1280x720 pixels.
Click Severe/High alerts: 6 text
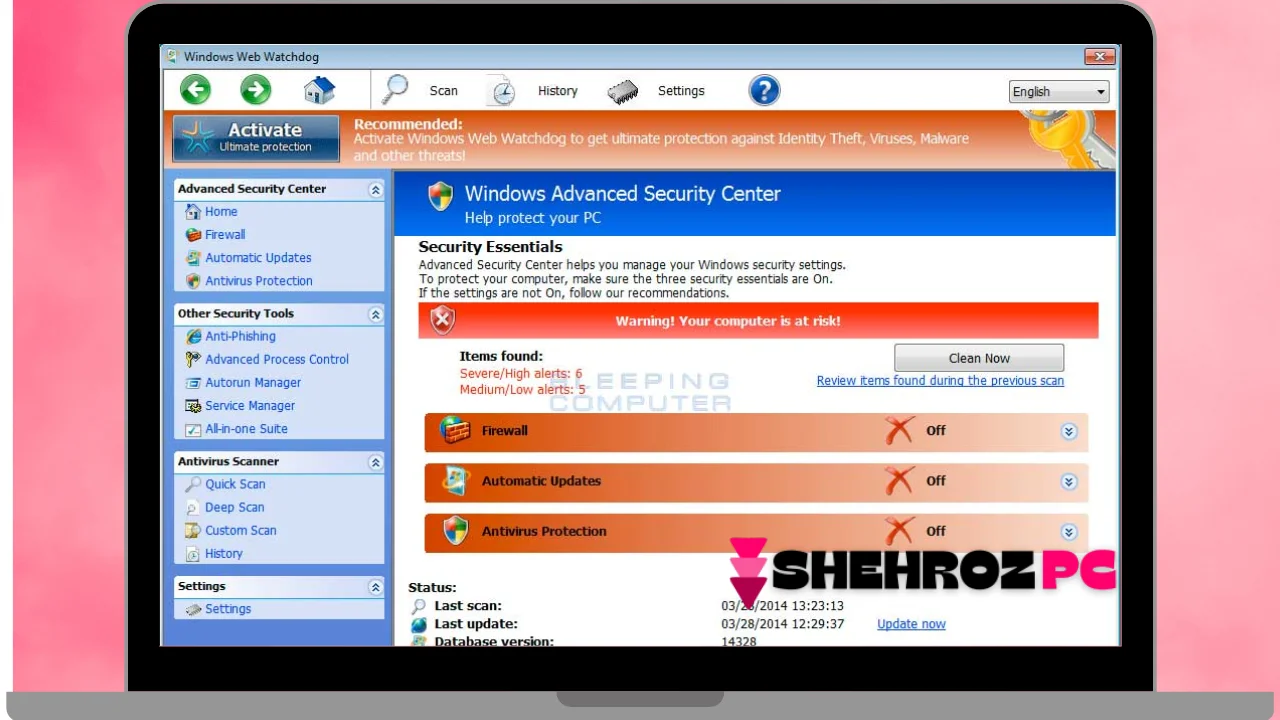point(521,374)
